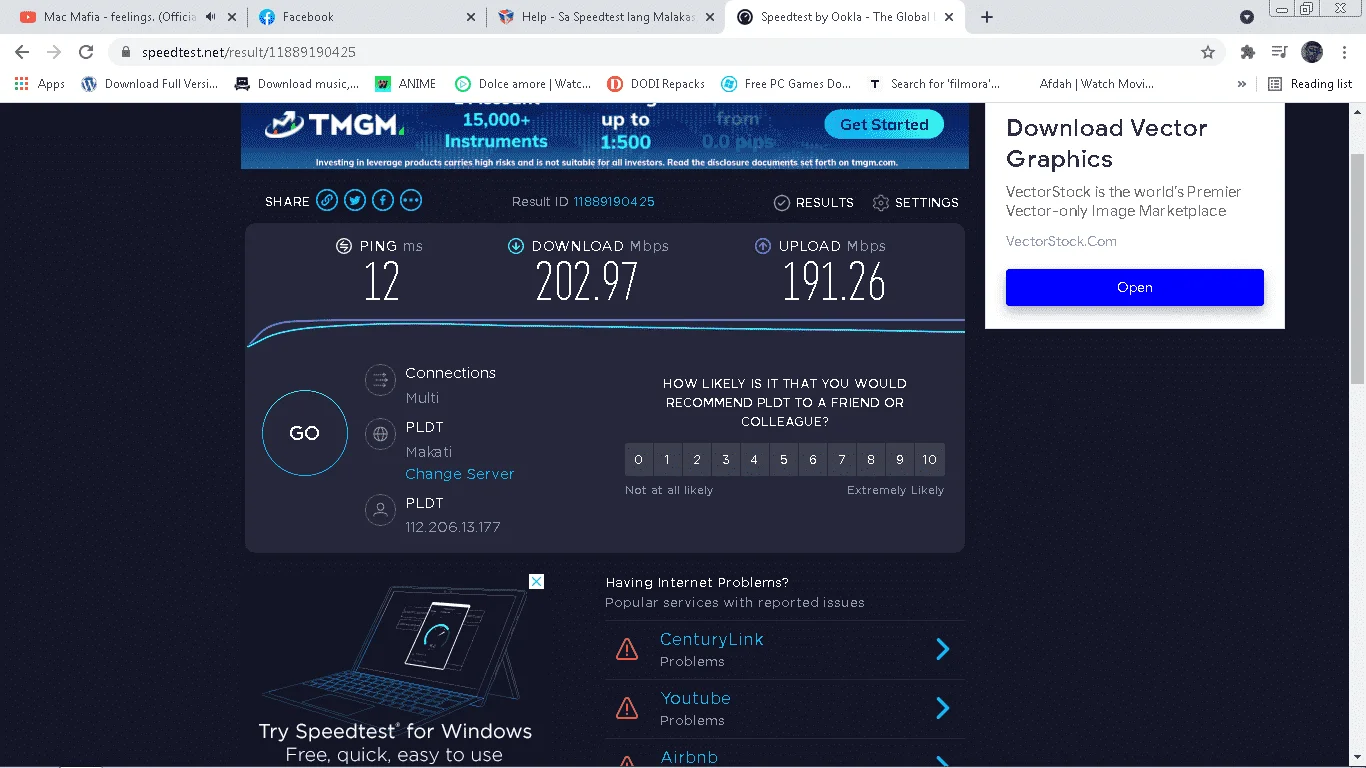Click the upload arrow icon
The image size is (1366, 768).
coord(763,246)
